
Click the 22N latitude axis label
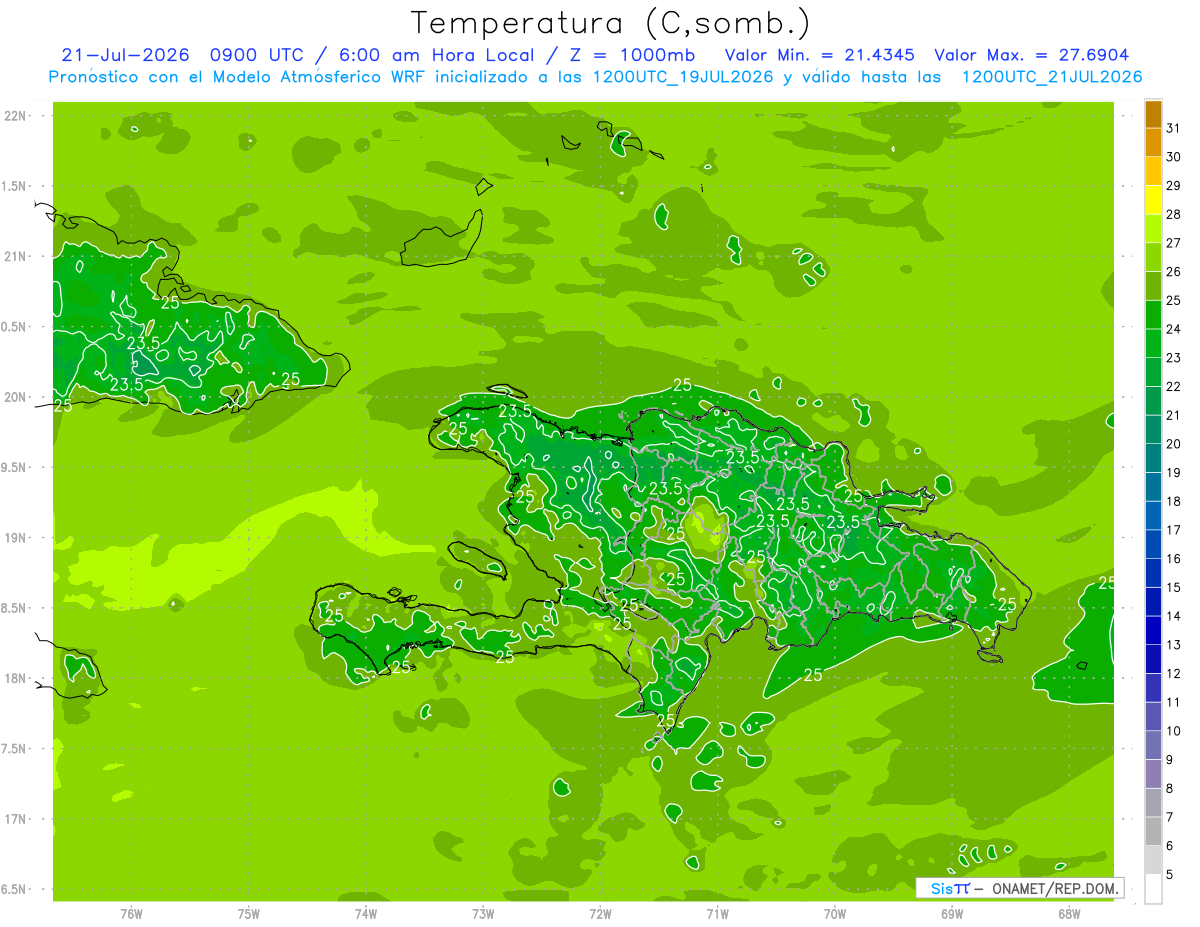point(16,116)
